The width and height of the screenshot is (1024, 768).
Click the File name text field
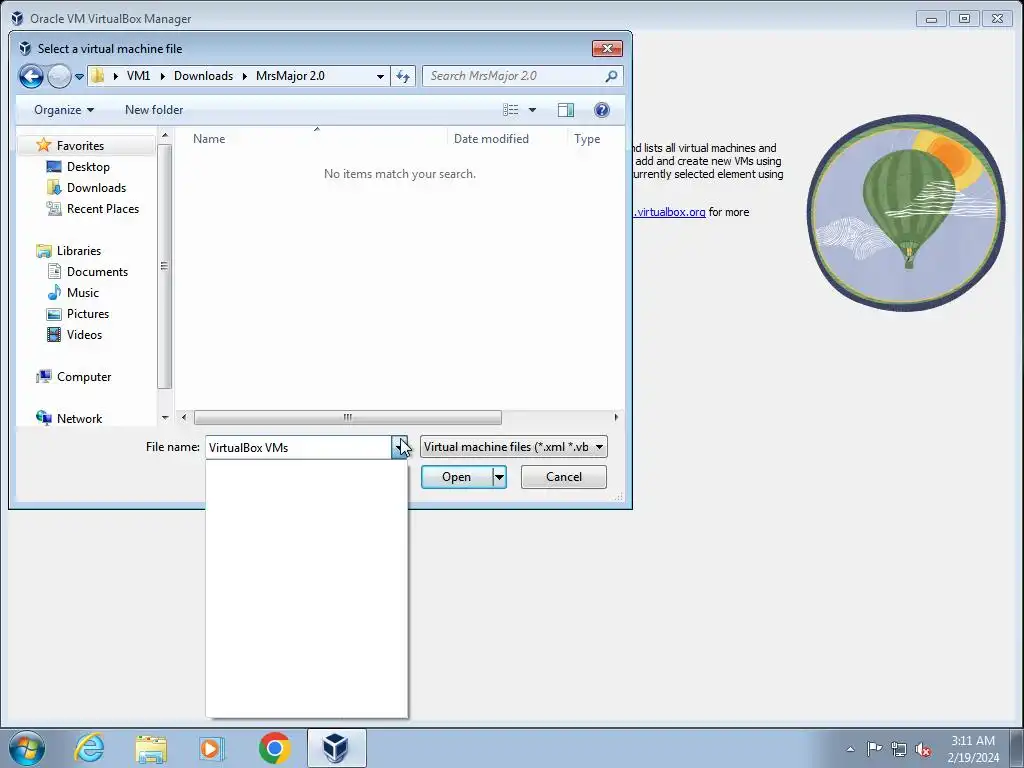pyautogui.click(x=298, y=447)
